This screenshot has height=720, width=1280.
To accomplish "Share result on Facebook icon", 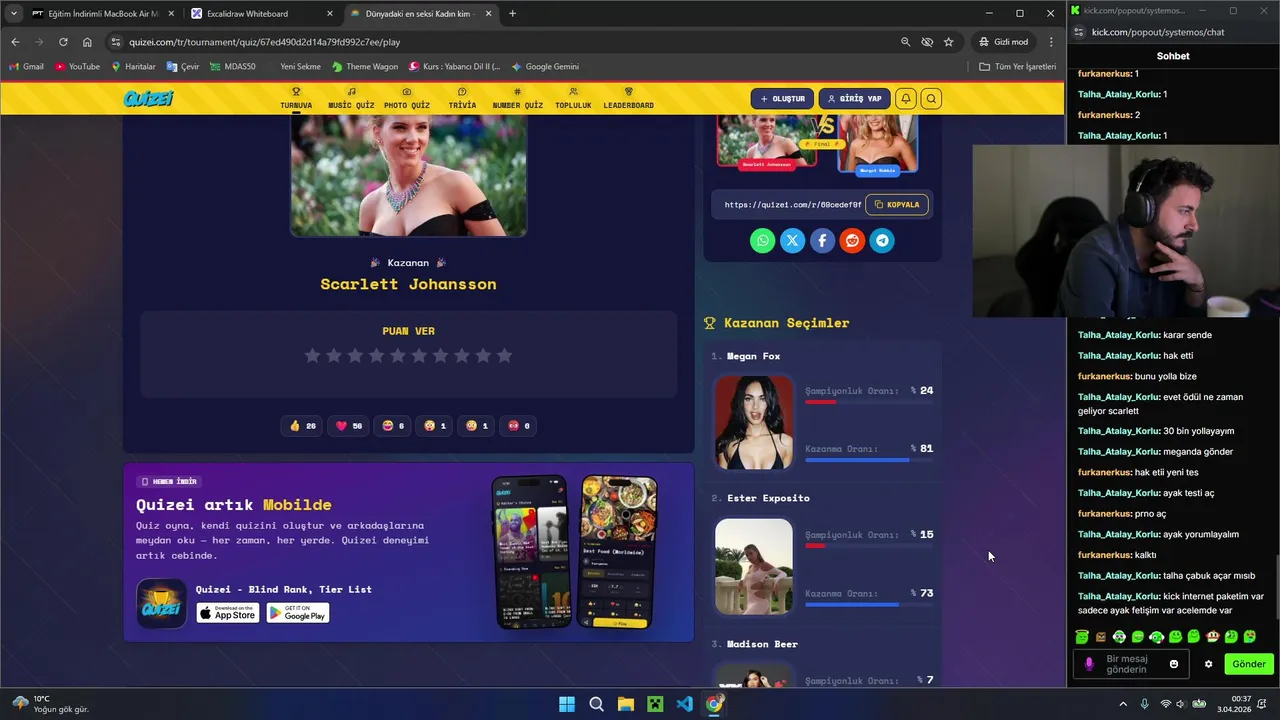I will 822,240.
